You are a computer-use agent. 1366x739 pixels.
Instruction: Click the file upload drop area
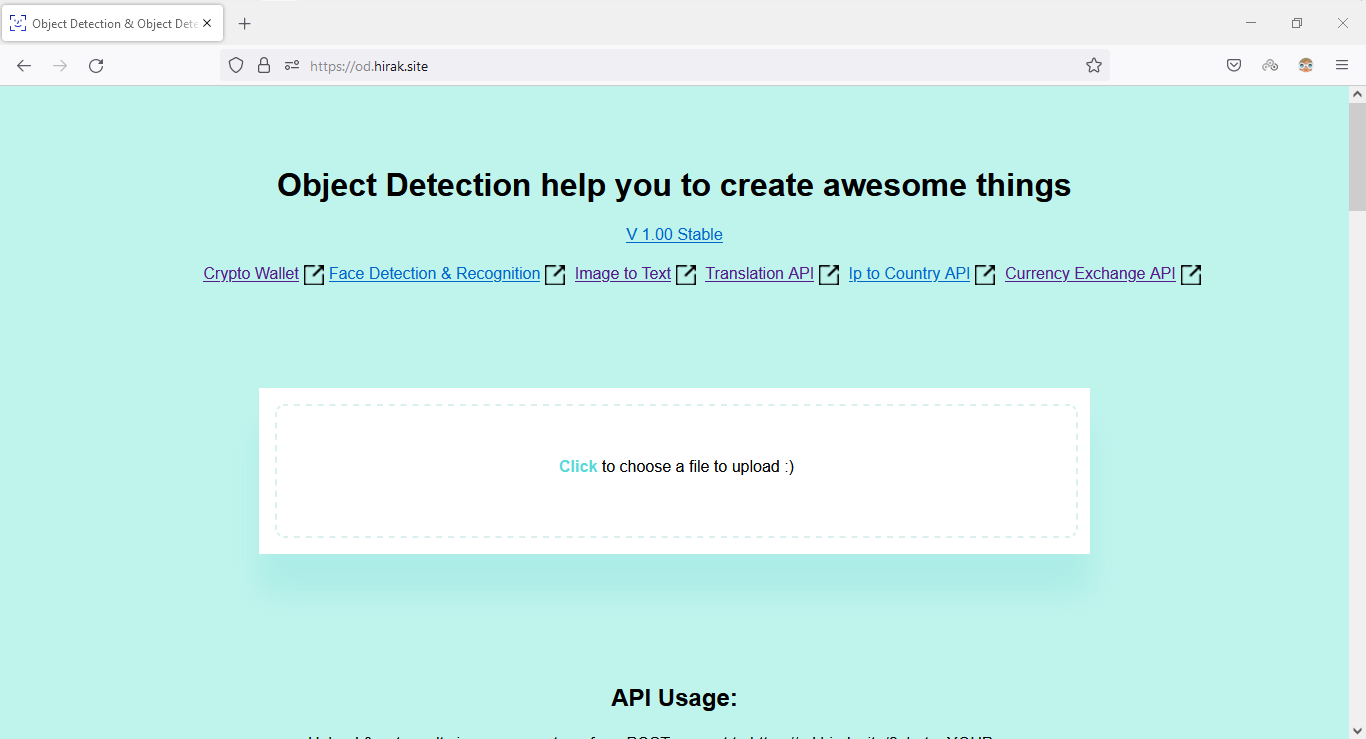coord(676,471)
